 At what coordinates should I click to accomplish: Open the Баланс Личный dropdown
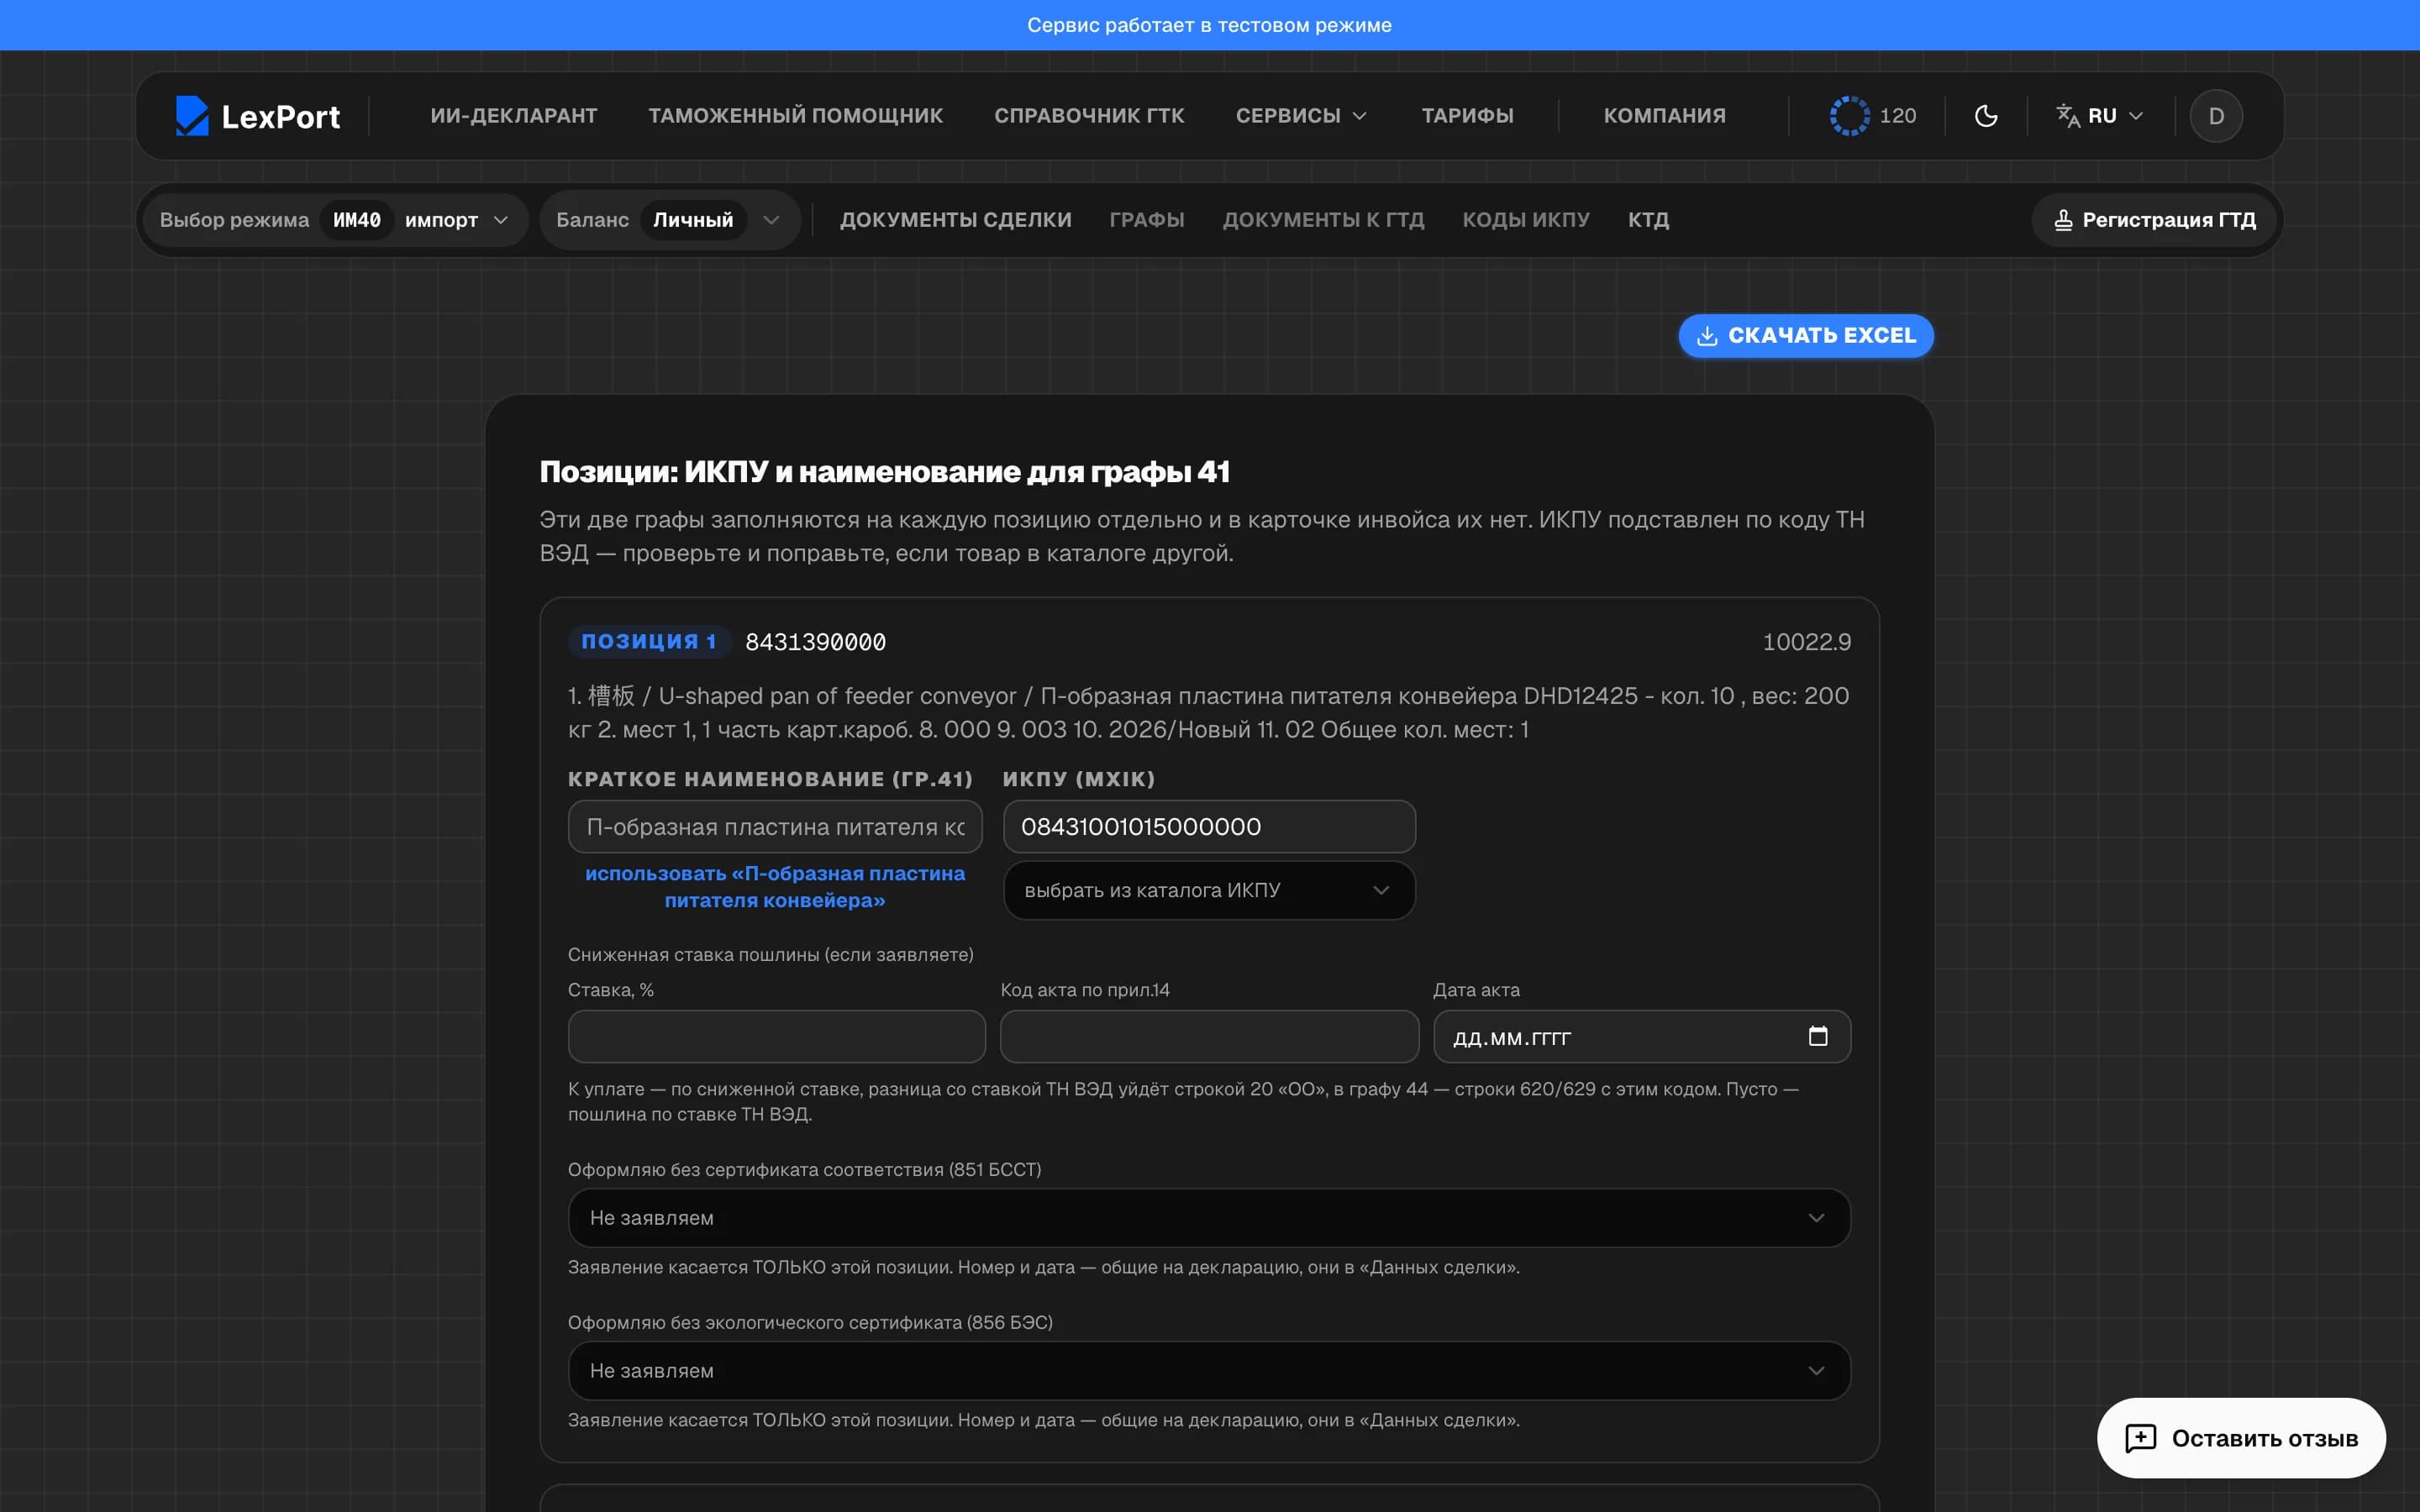[x=669, y=220]
